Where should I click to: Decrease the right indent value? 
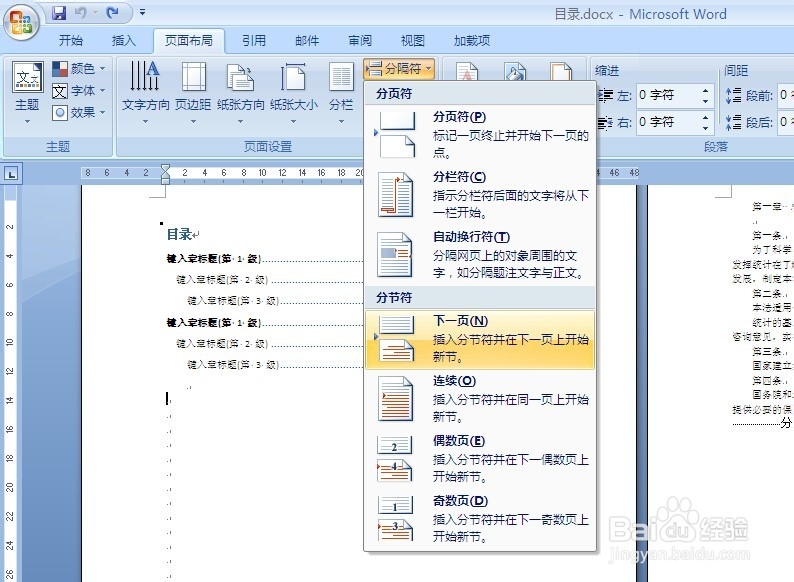pyautogui.click(x=706, y=128)
